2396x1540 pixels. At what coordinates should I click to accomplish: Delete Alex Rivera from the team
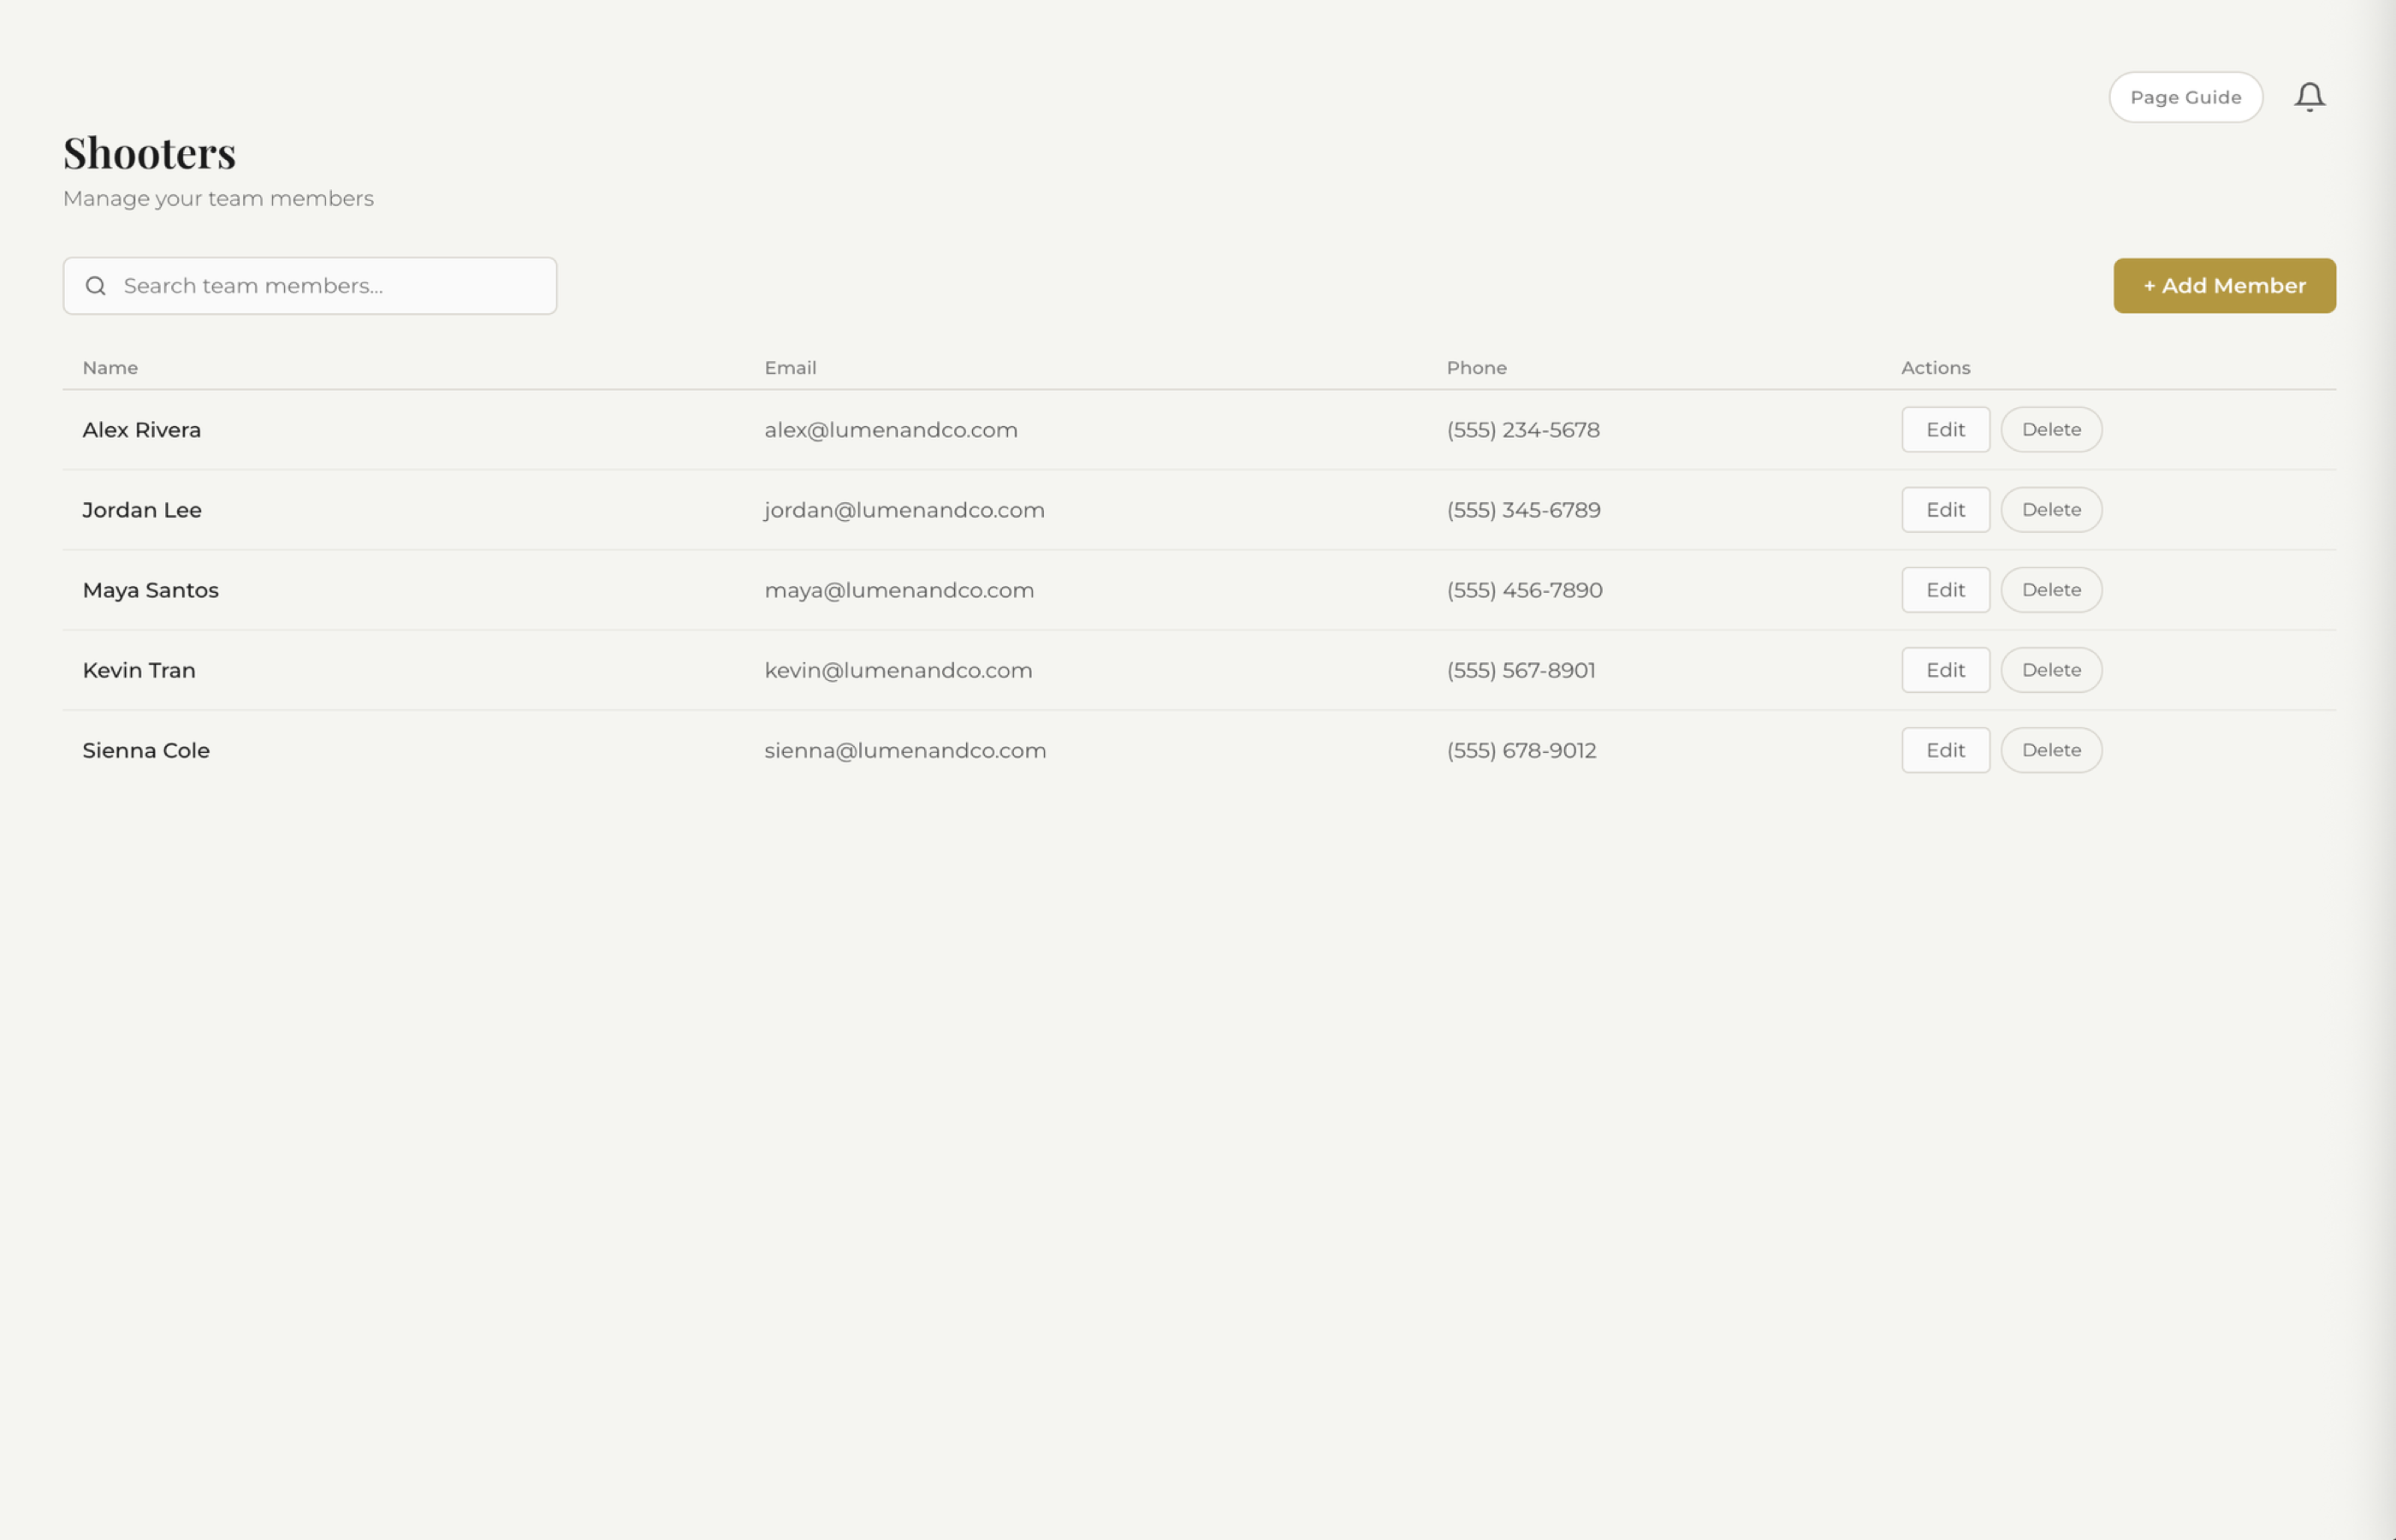(x=2051, y=429)
